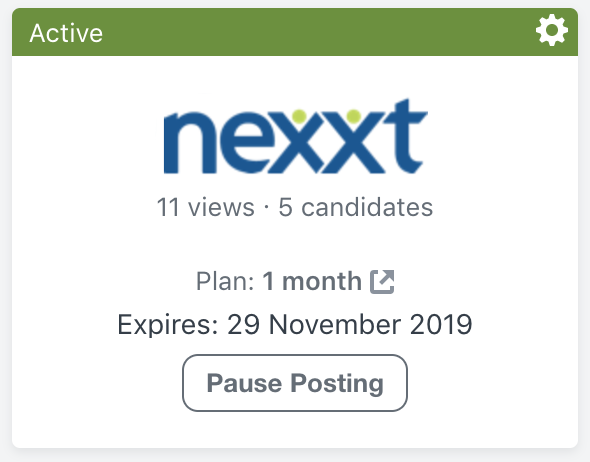The image size is (590, 462).
Task: Click the letter n in nexxt logo
Action: click(x=190, y=143)
